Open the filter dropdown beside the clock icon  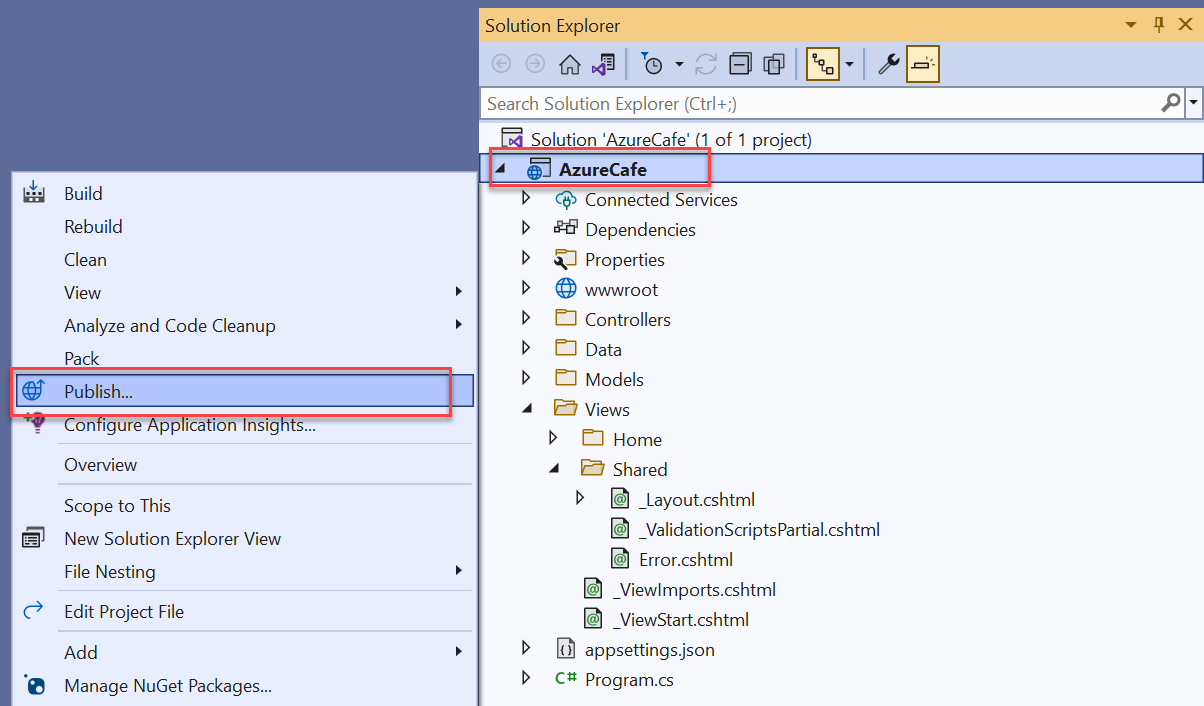tap(678, 63)
